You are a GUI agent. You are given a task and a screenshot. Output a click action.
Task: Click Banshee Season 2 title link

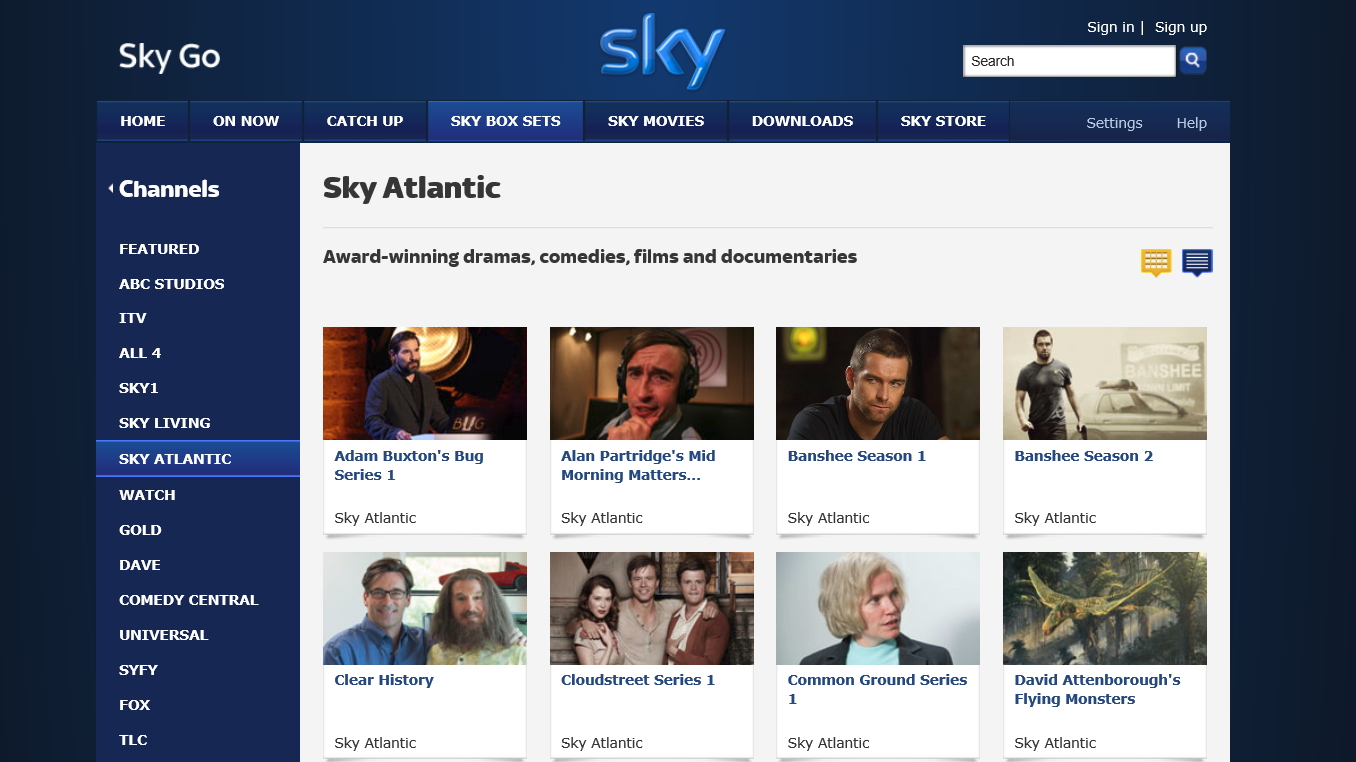(1084, 456)
